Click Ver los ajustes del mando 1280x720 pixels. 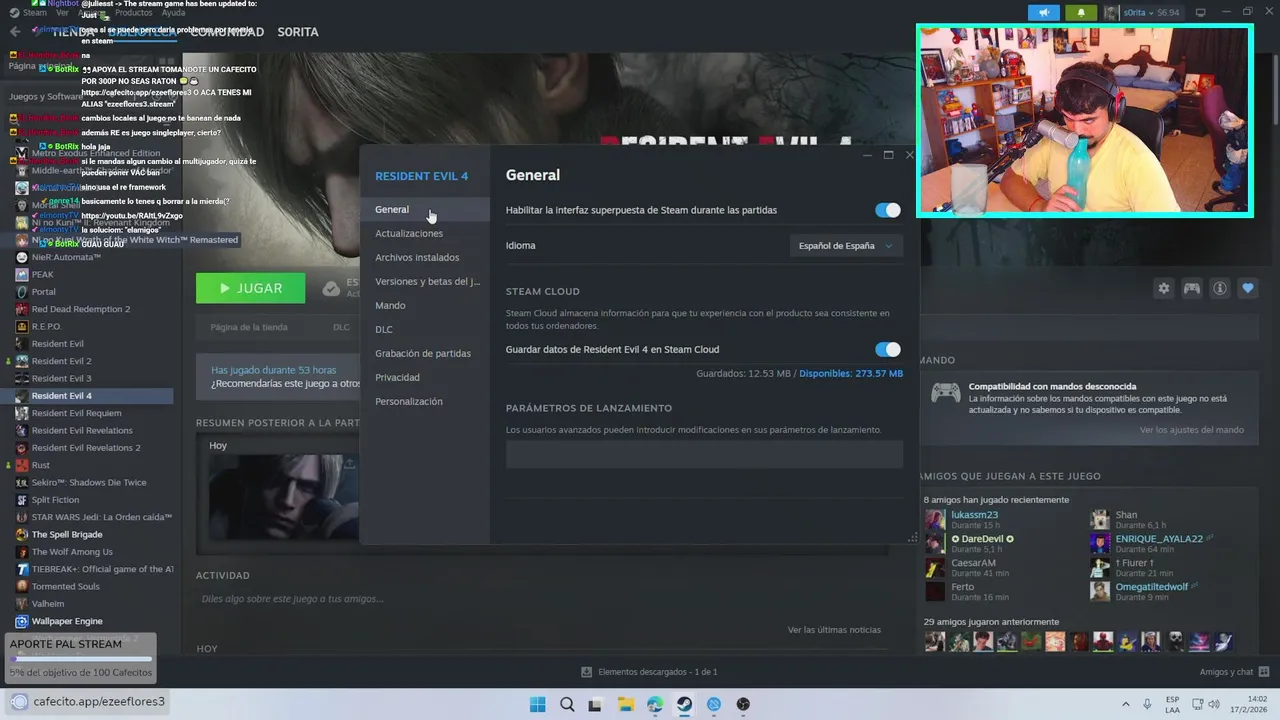(x=1192, y=430)
